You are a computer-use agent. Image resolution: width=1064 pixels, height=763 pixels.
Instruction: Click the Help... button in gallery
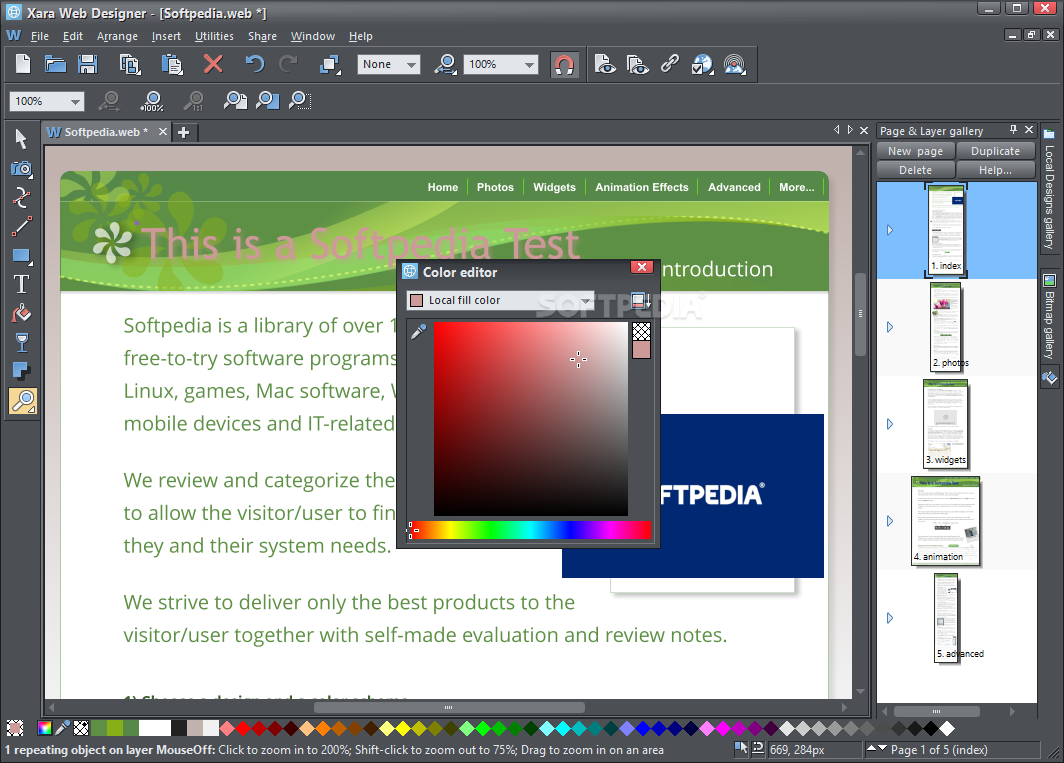995,170
